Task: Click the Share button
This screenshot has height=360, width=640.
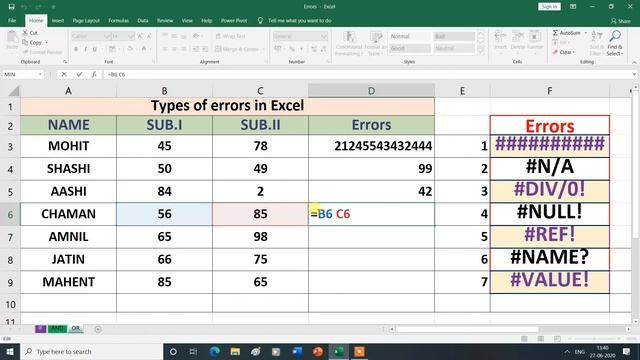Action: (x=620, y=21)
